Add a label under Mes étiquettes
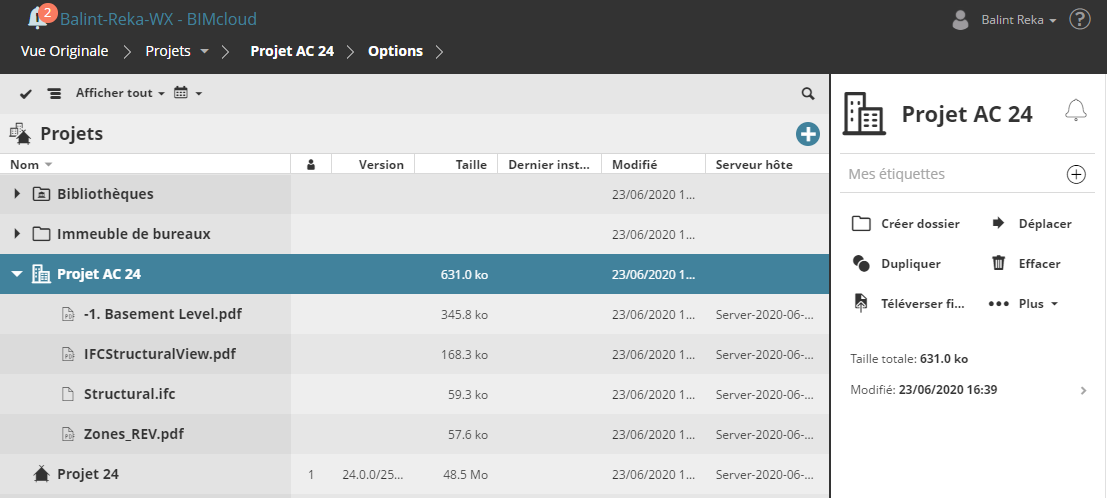Screen dimensions: 1107x498 click(x=1076, y=174)
